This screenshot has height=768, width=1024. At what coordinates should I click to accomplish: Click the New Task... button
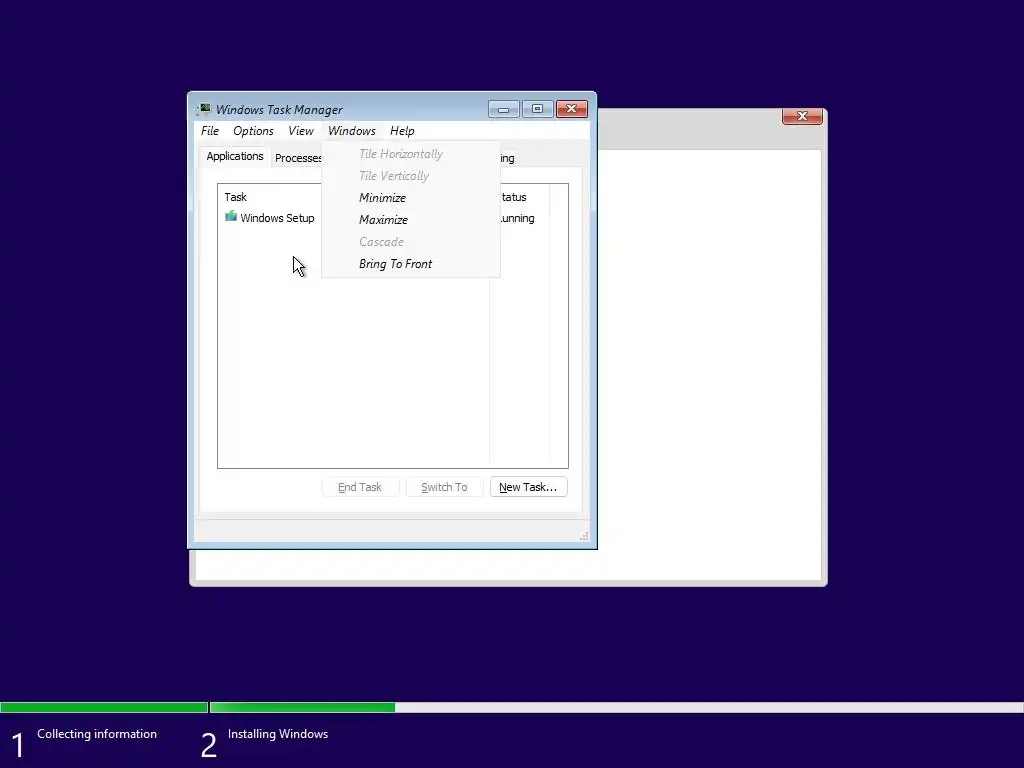coord(528,487)
